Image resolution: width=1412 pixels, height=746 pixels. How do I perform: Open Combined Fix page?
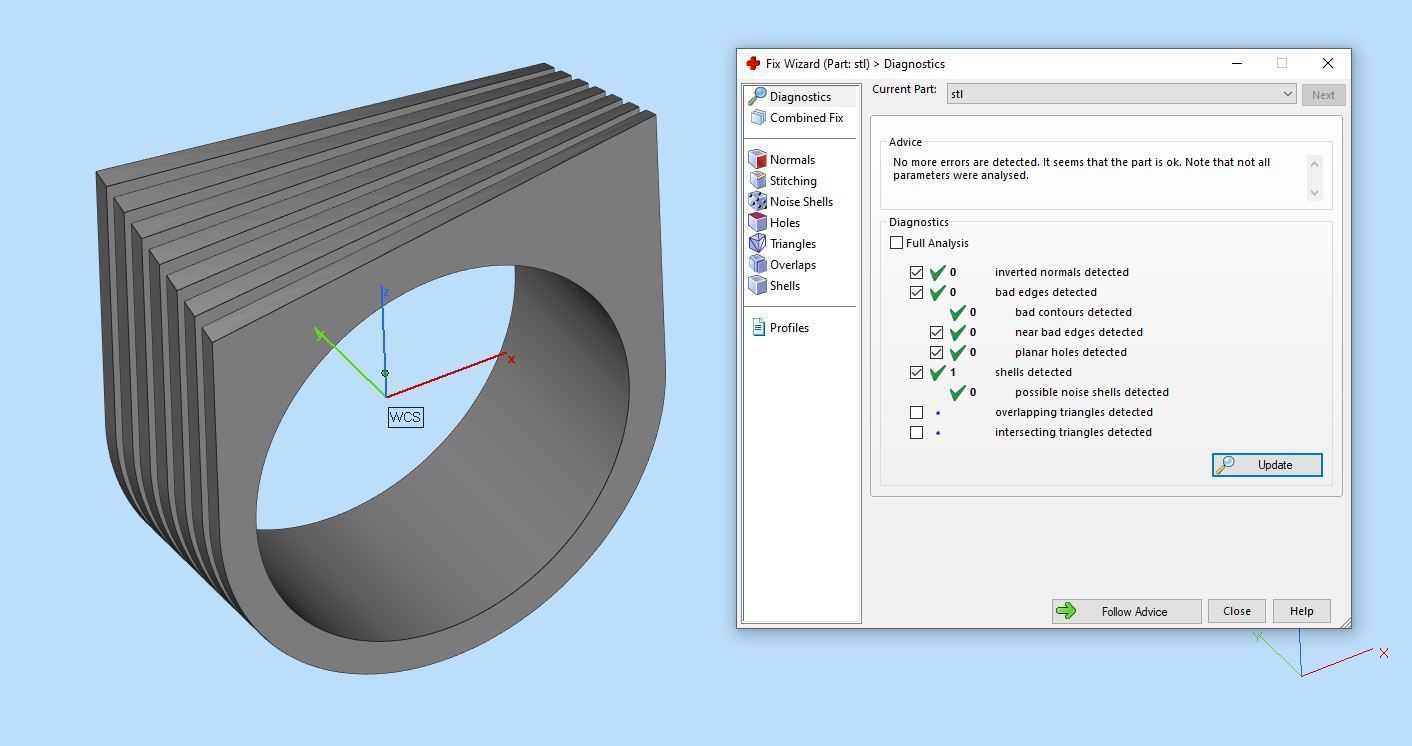coord(797,118)
